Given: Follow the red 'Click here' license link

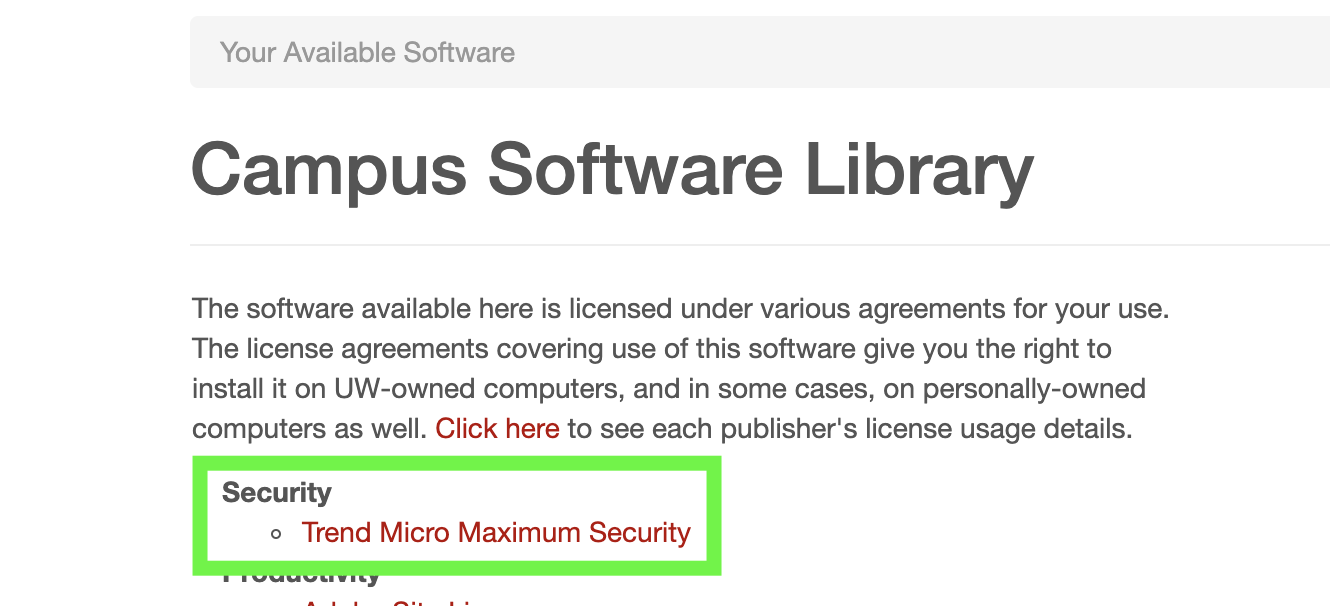Looking at the screenshot, I should click(x=497, y=429).
